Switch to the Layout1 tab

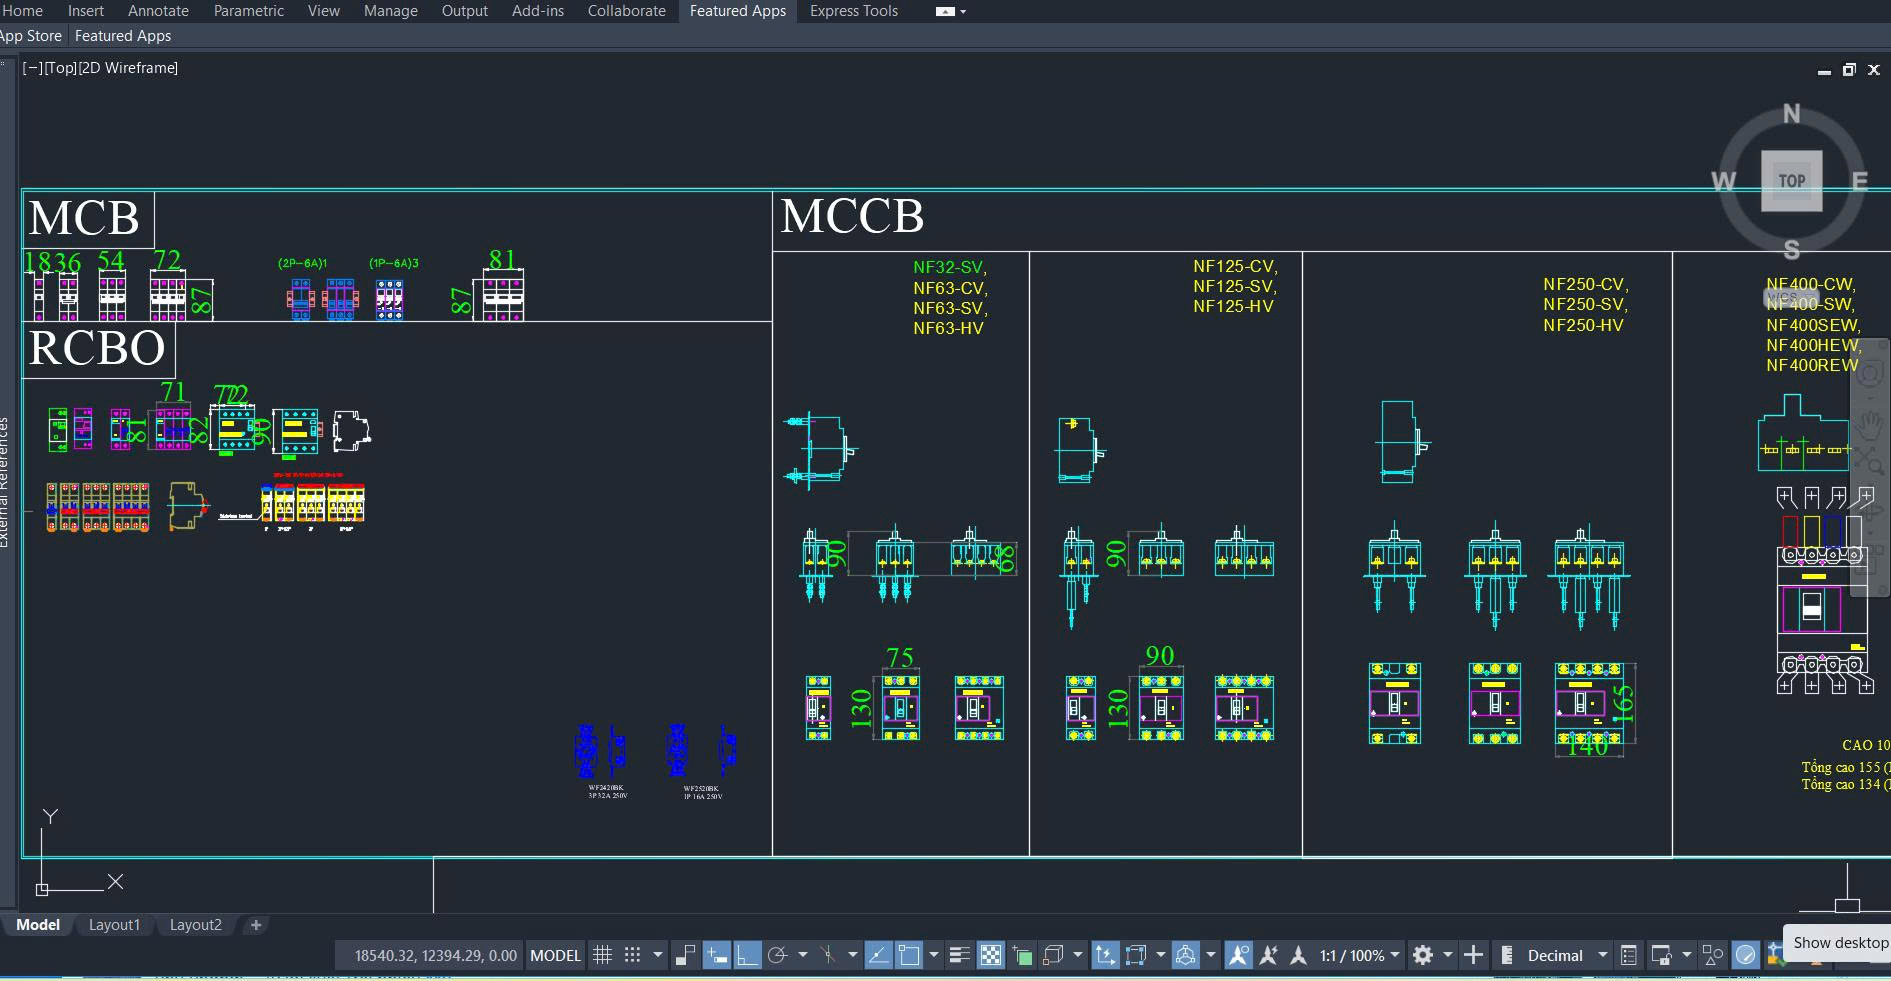click(114, 925)
